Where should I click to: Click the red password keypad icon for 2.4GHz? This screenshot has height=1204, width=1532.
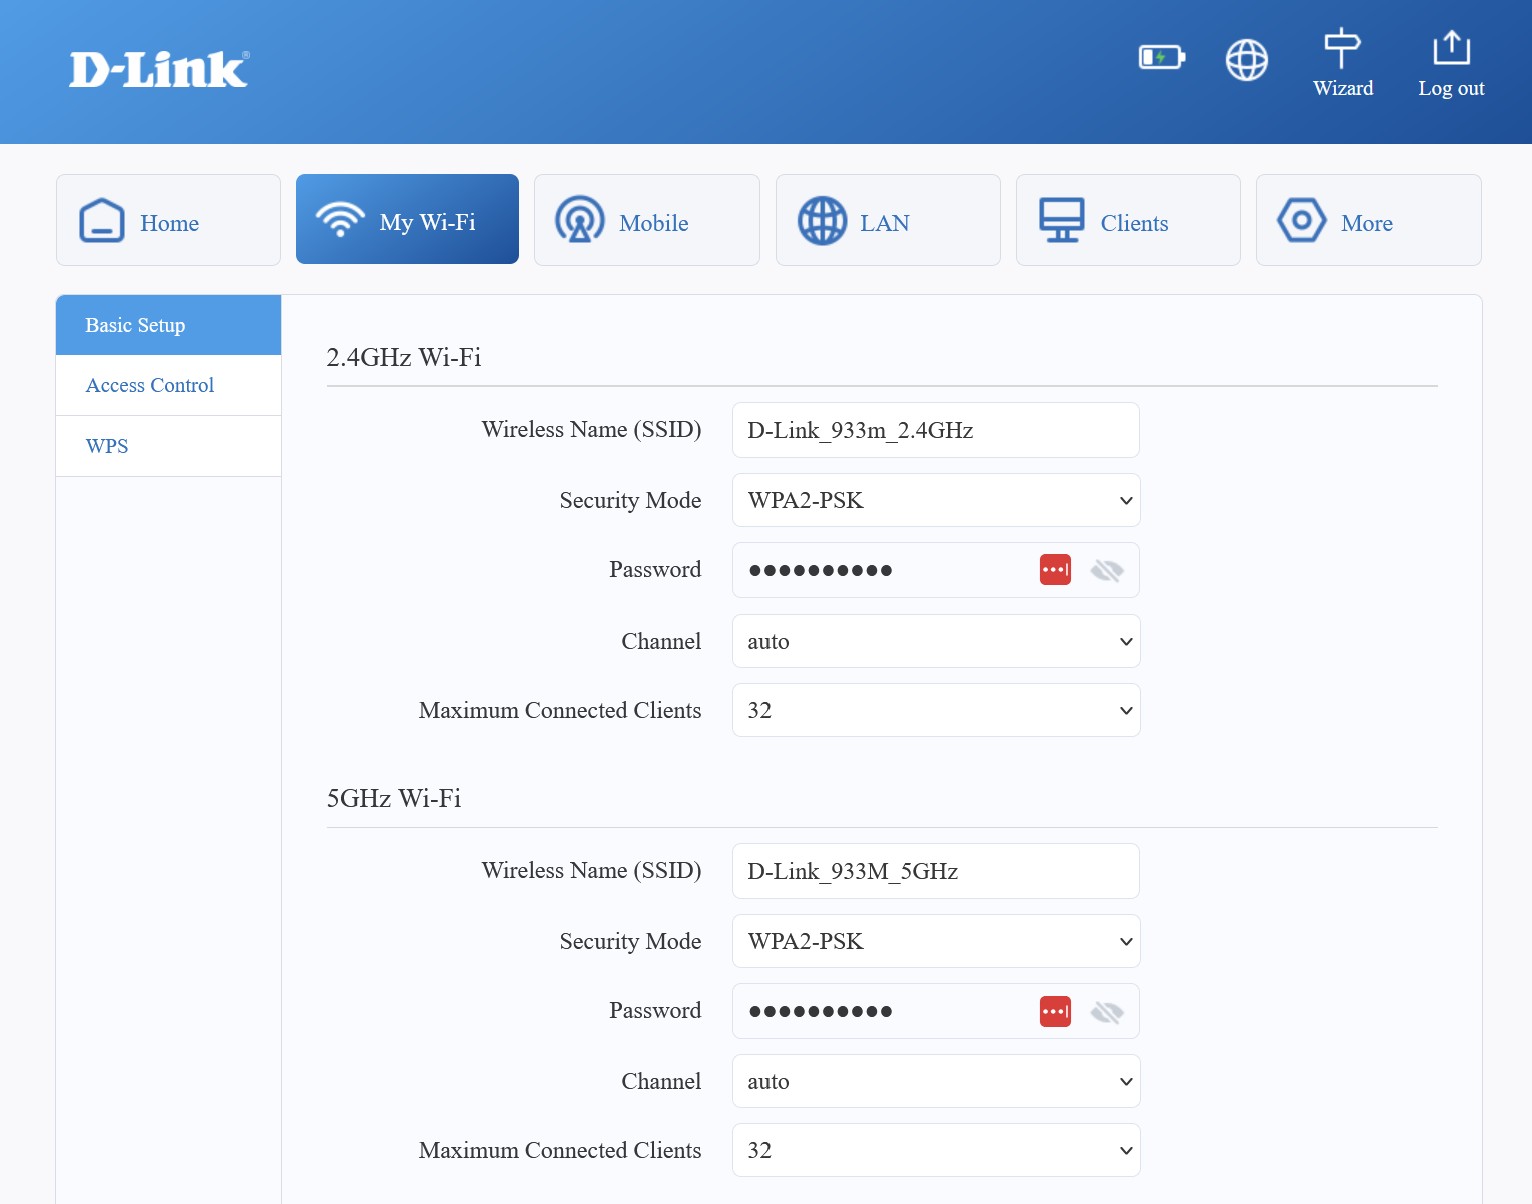tap(1053, 569)
